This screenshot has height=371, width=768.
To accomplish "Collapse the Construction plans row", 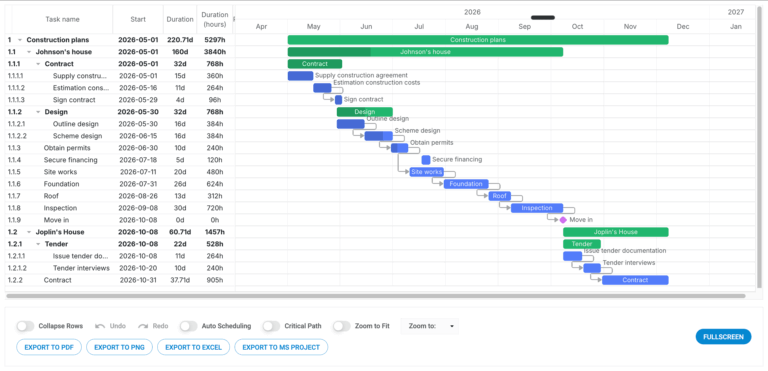I will (x=20, y=40).
